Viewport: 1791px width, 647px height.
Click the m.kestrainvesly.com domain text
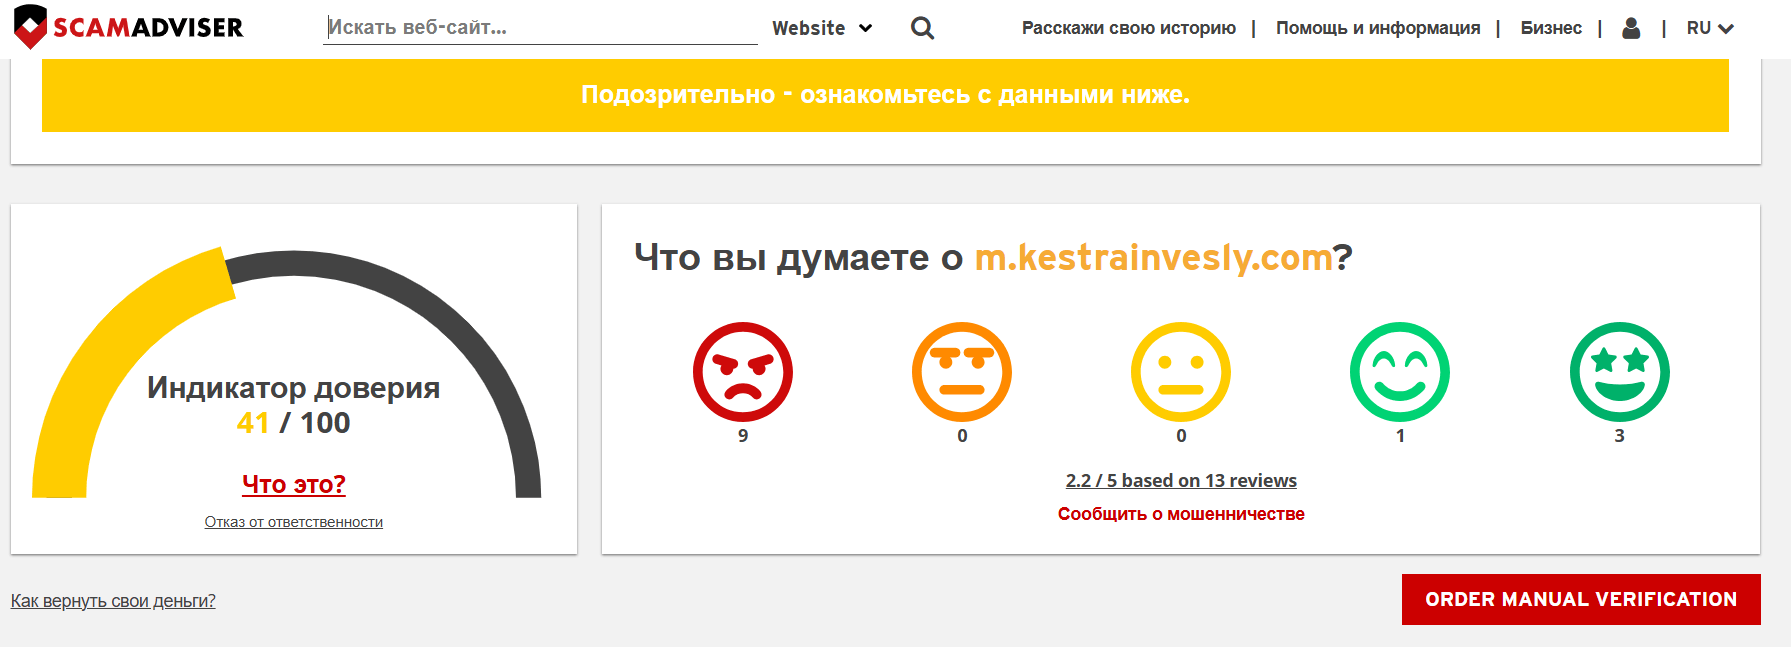pyautogui.click(x=1154, y=258)
